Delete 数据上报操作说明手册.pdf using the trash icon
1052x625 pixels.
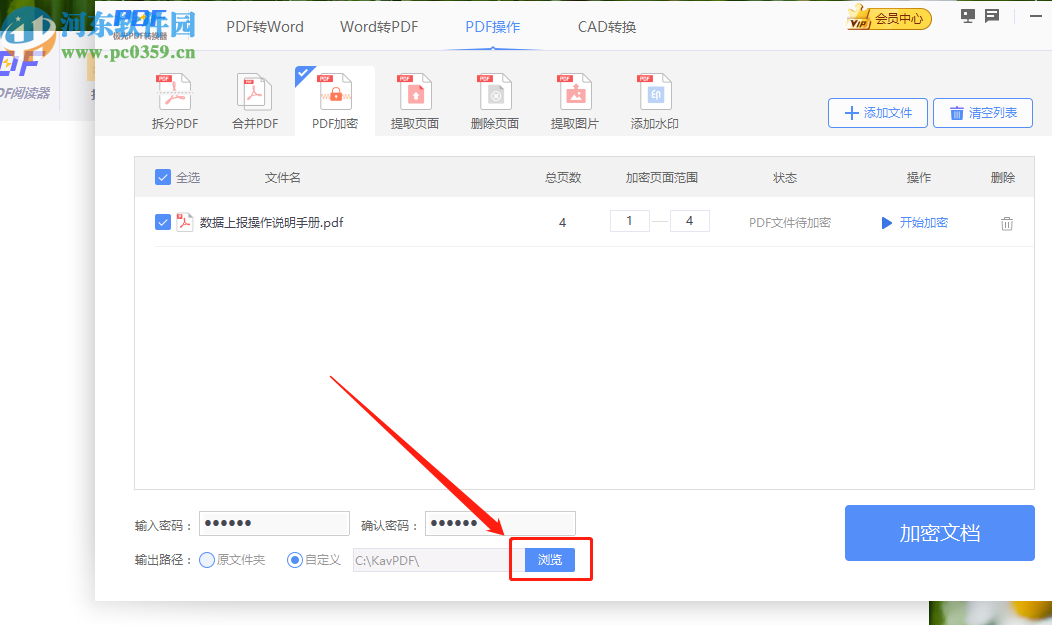point(1006,222)
